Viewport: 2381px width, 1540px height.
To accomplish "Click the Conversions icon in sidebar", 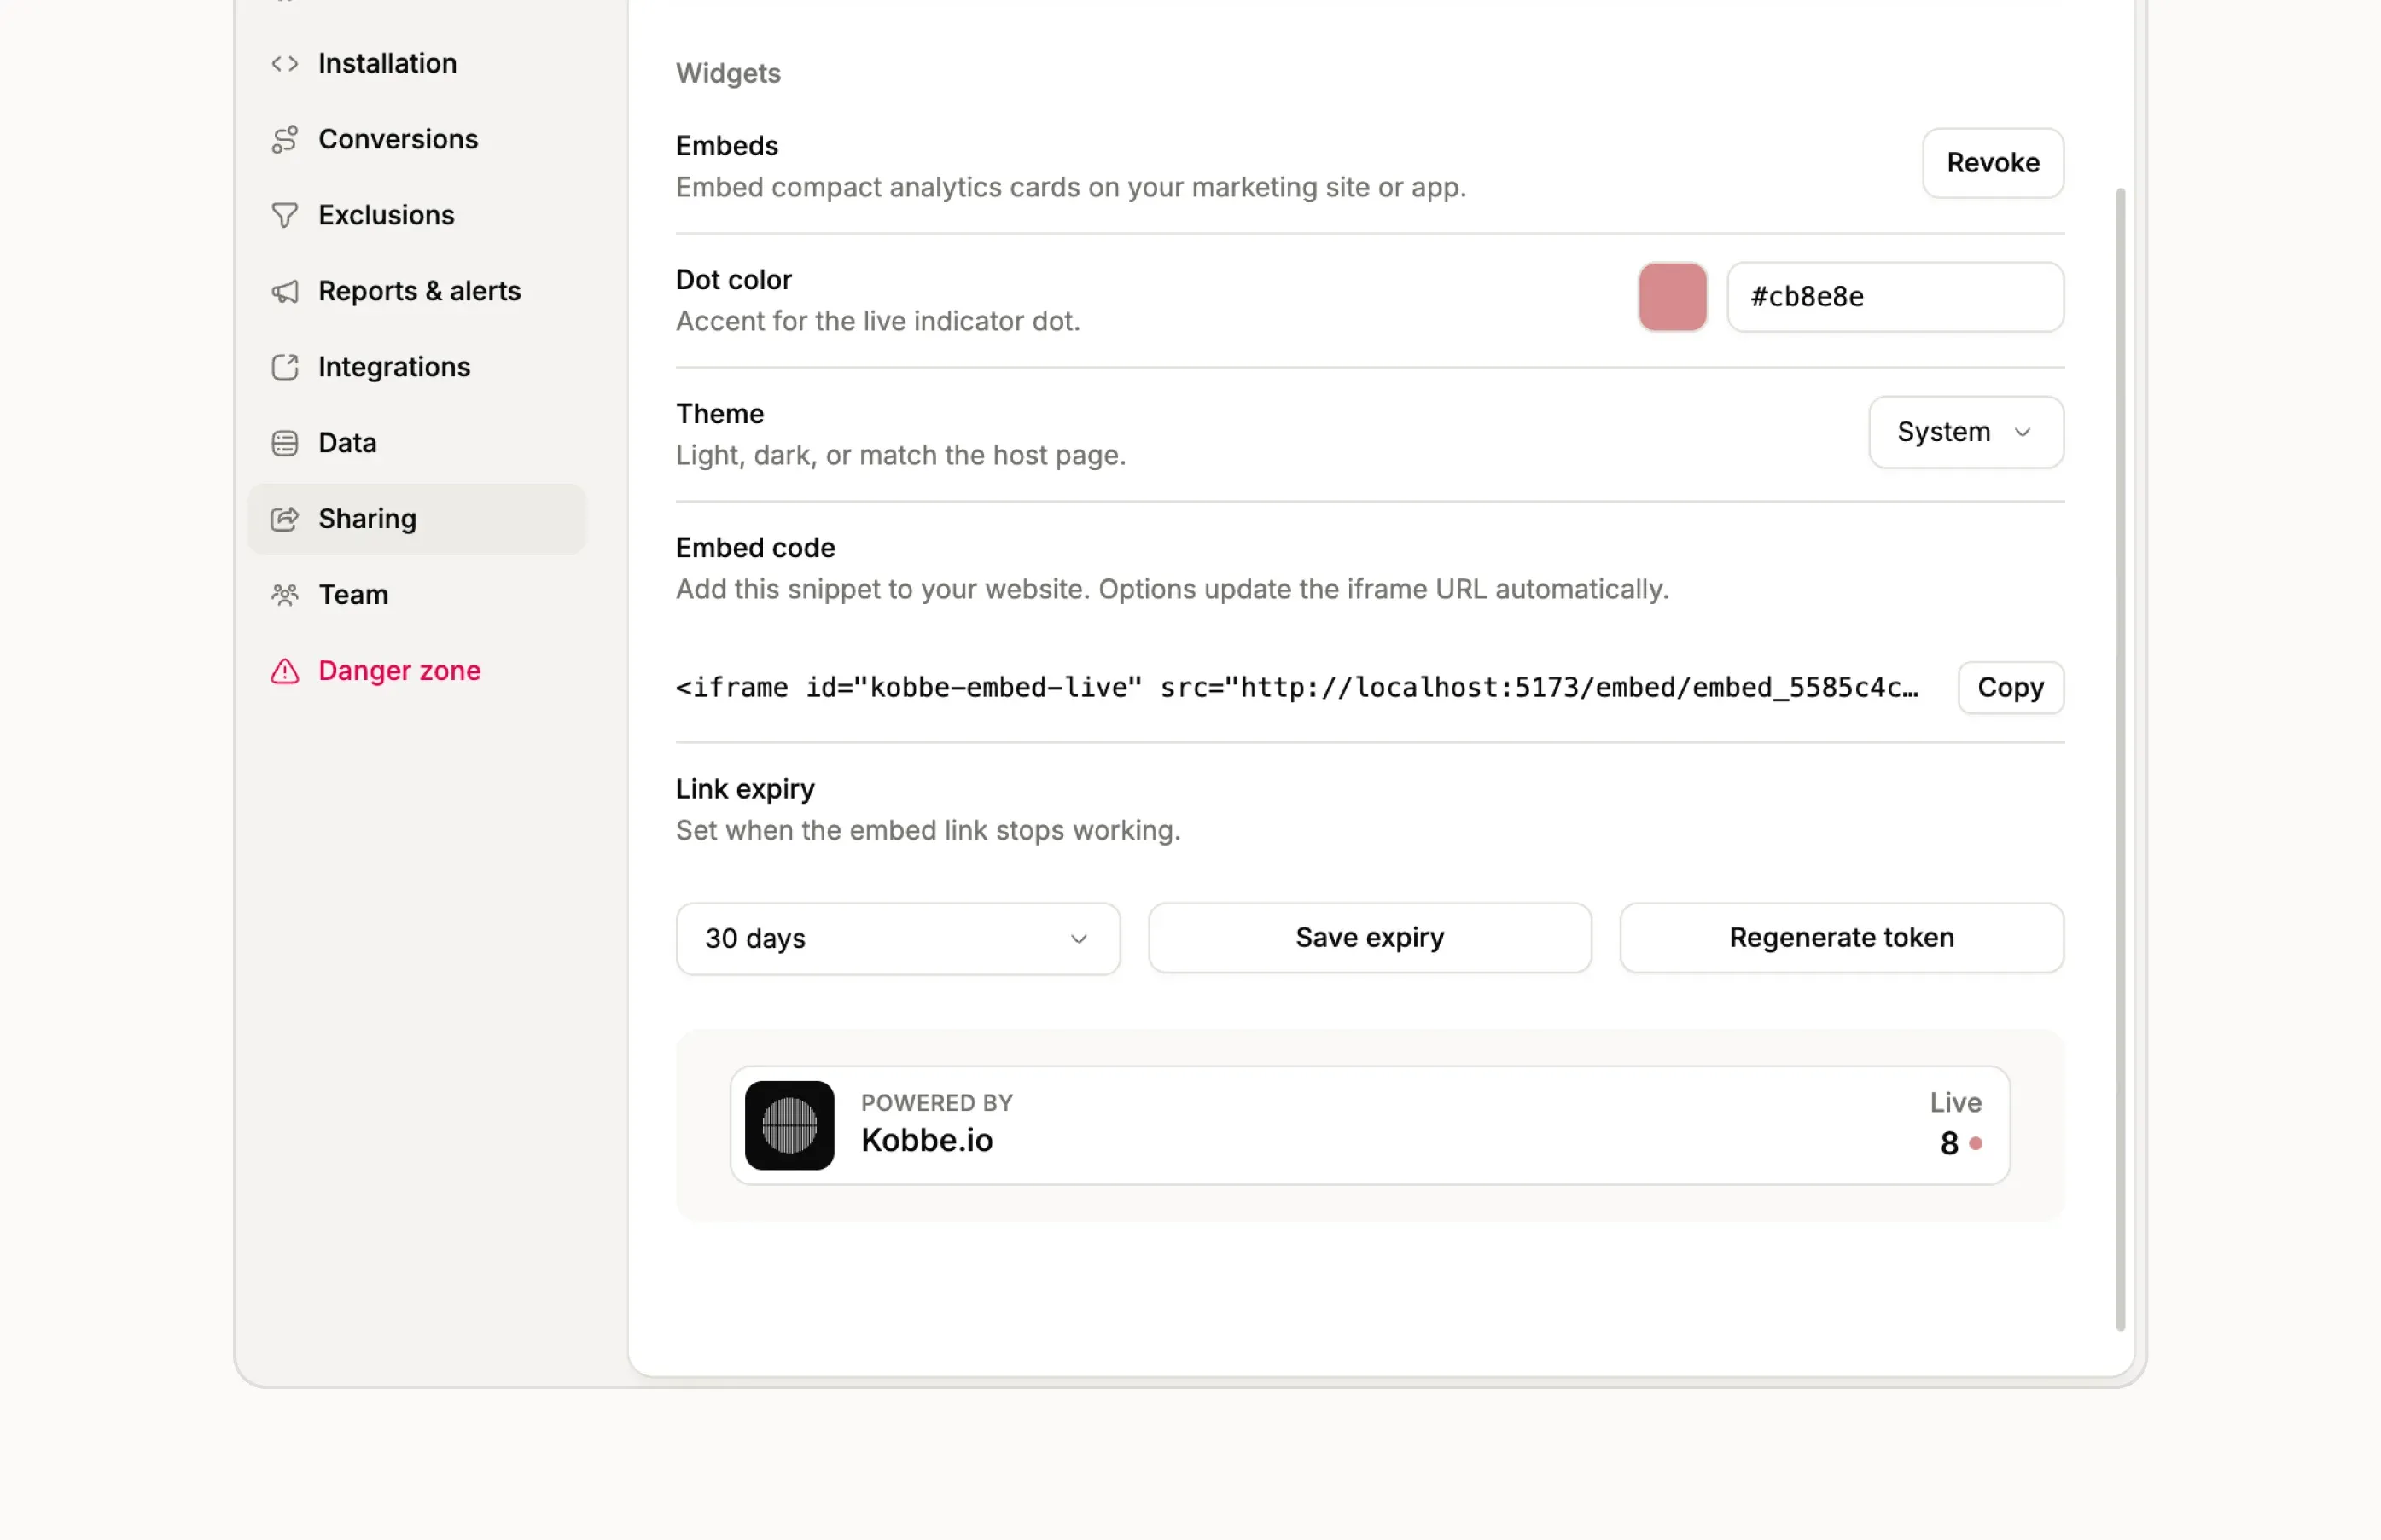I will 285,139.
